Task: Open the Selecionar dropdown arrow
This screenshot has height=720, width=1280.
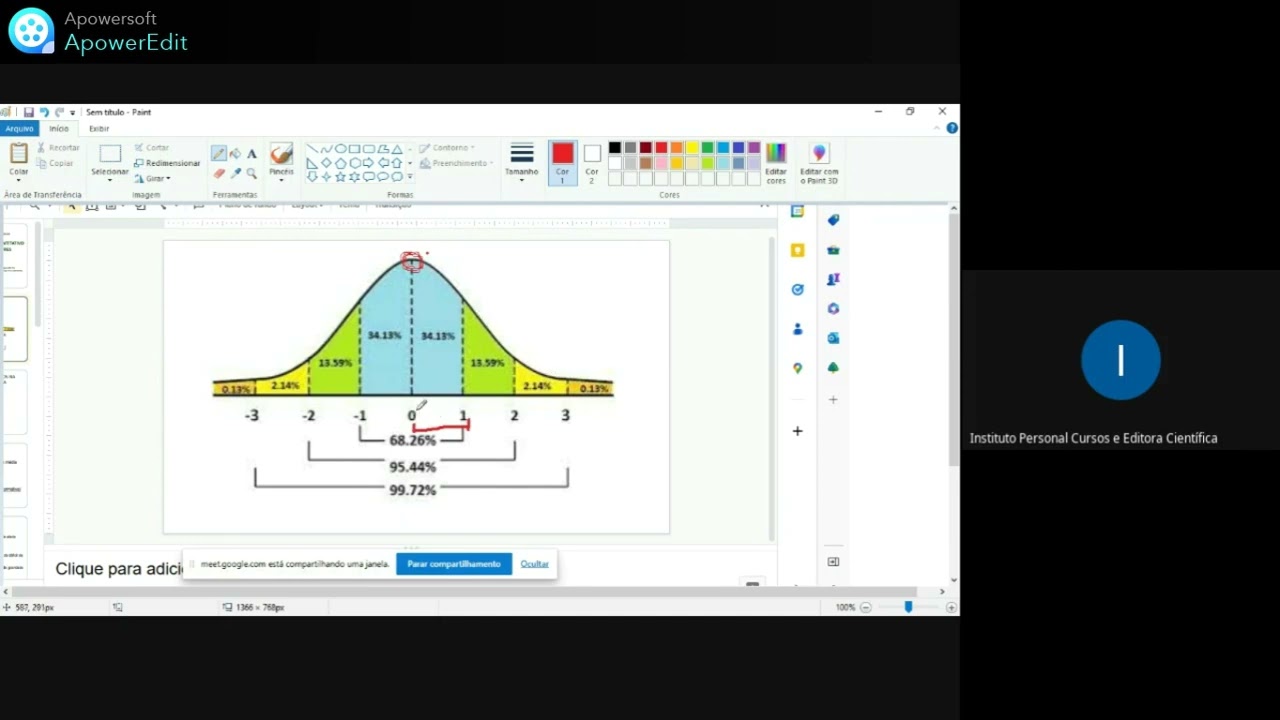Action: pos(110,180)
